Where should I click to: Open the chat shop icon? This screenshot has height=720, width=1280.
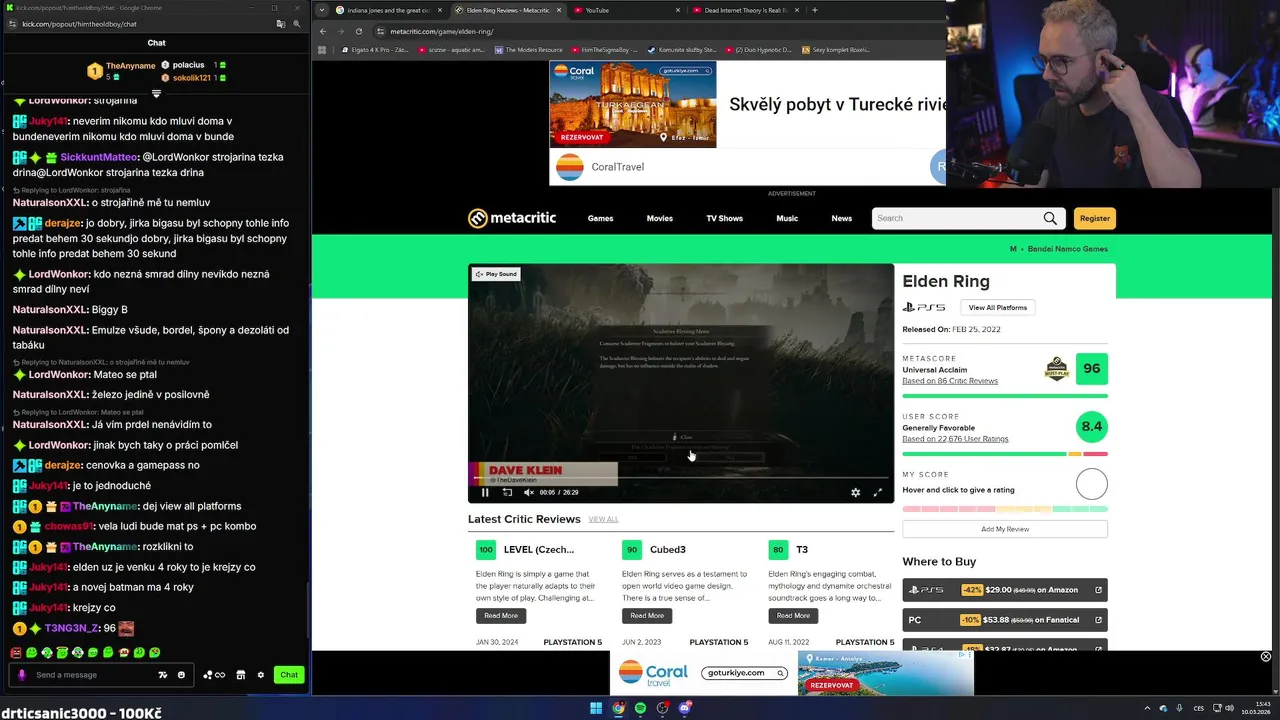tap(241, 675)
